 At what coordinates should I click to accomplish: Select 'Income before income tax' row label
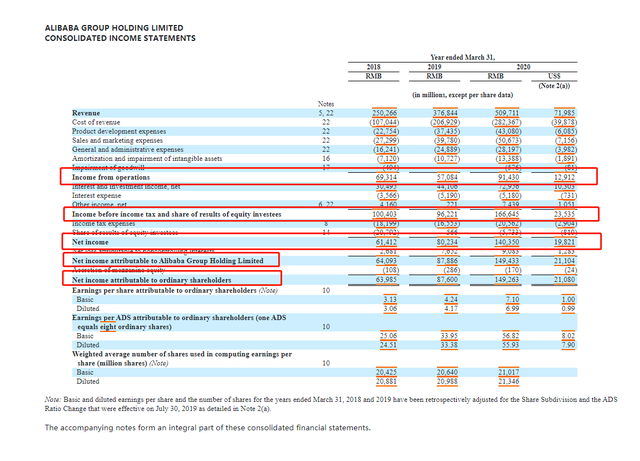click(176, 214)
